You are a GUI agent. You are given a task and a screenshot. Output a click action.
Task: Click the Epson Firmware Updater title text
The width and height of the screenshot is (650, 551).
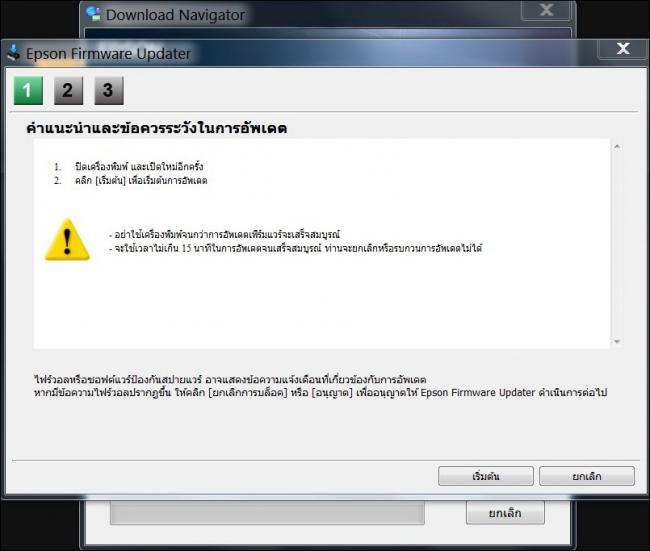click(x=108, y=53)
